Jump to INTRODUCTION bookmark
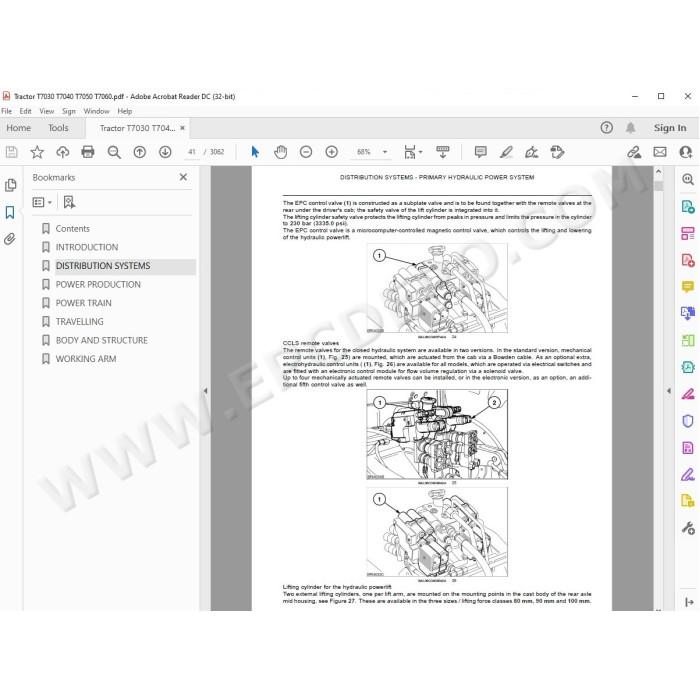Screen dimensions: 700x700 (x=87, y=247)
